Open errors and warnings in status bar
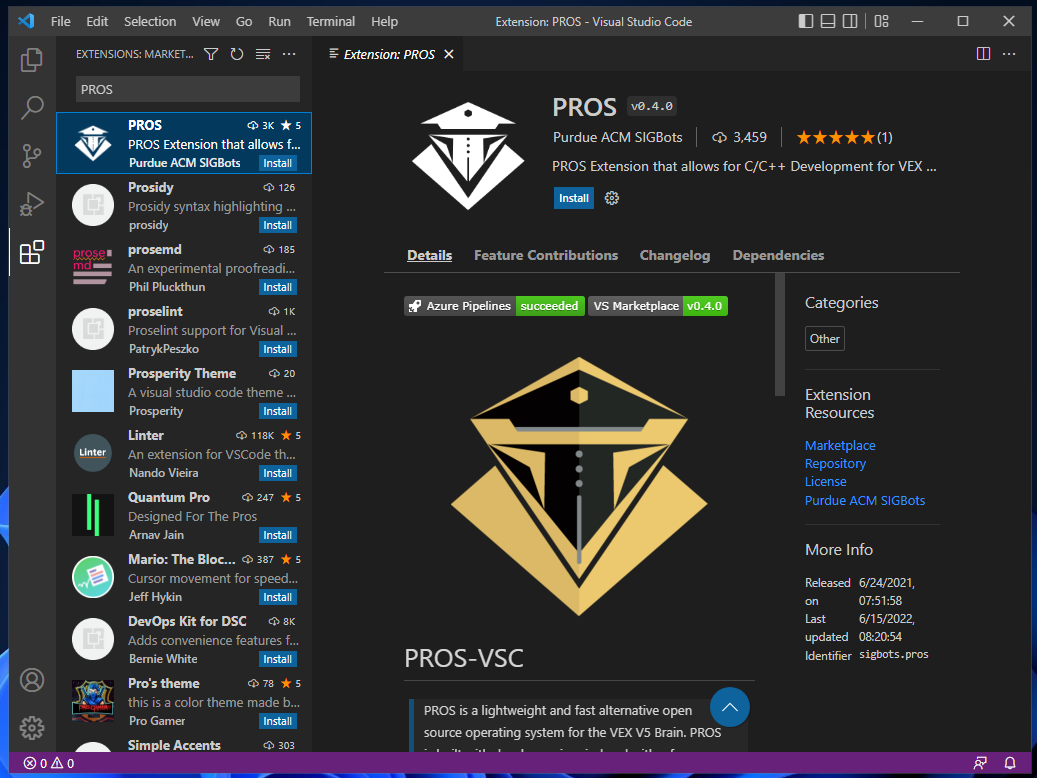Image resolution: width=1037 pixels, height=778 pixels. tap(49, 763)
